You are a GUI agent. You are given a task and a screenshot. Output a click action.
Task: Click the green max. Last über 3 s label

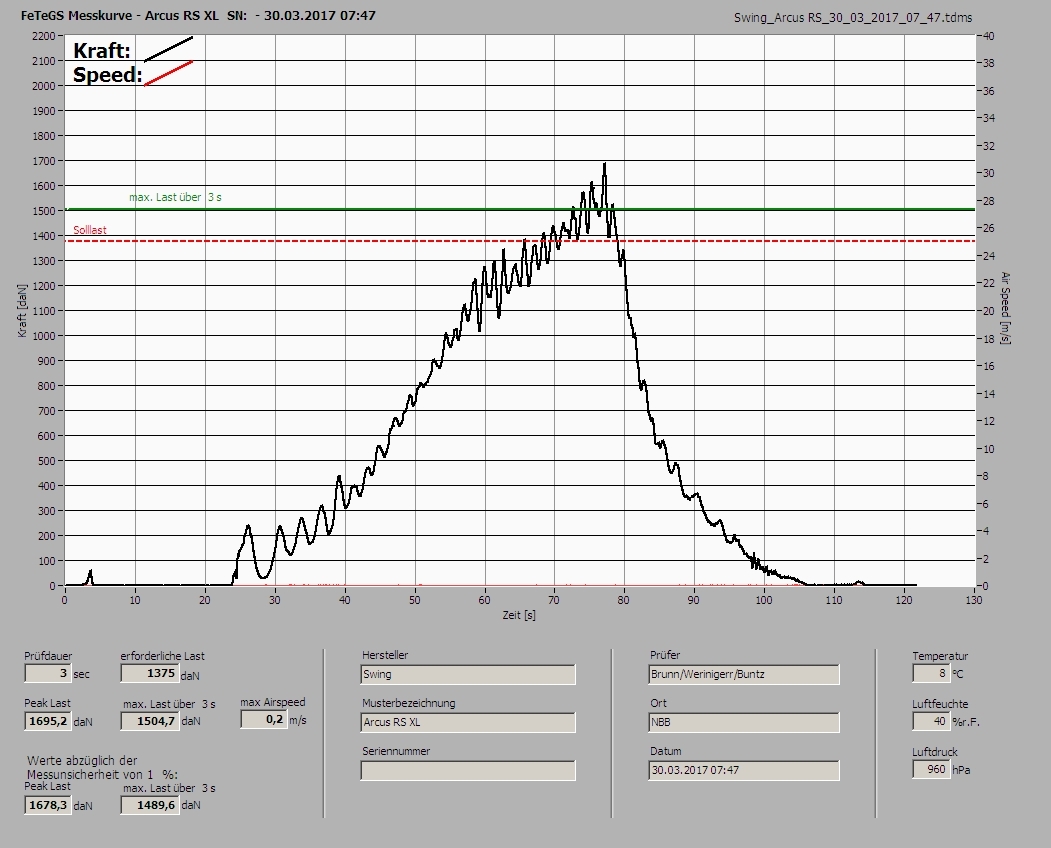(x=175, y=197)
